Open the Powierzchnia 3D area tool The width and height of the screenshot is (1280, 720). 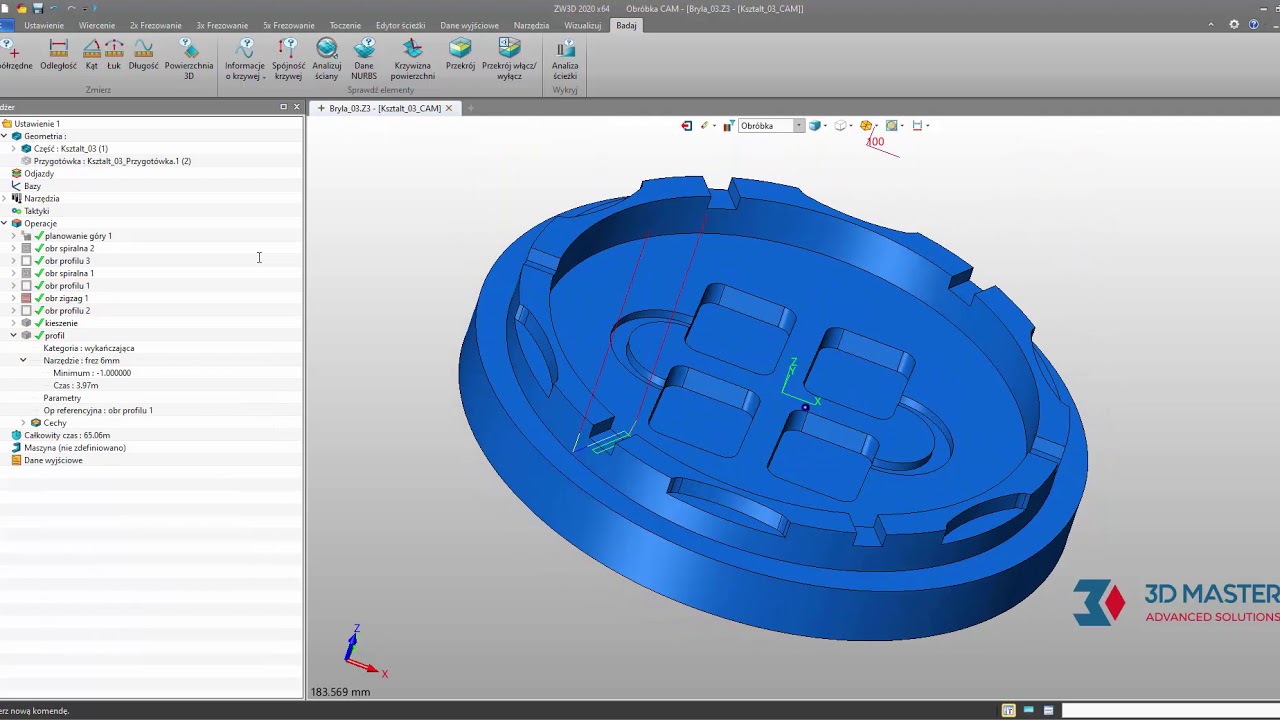[x=188, y=59]
